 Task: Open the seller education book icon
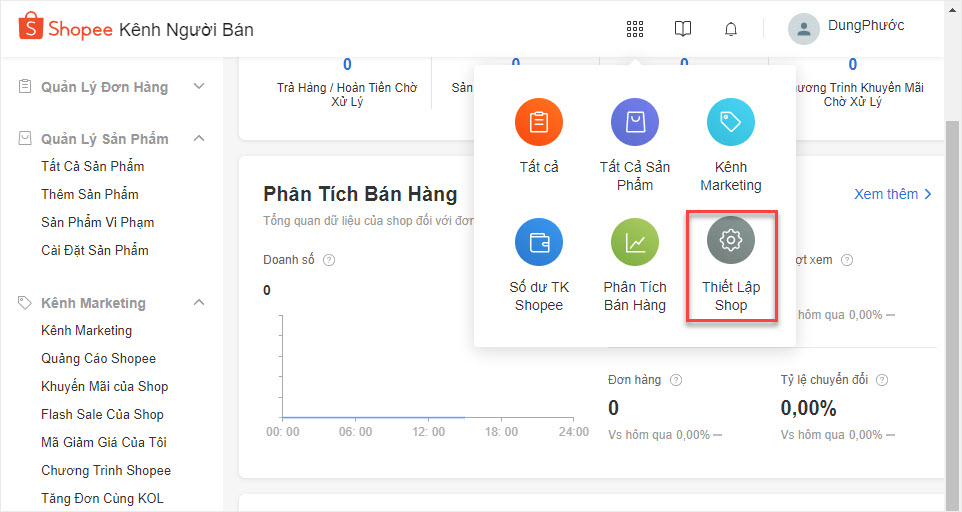683,29
